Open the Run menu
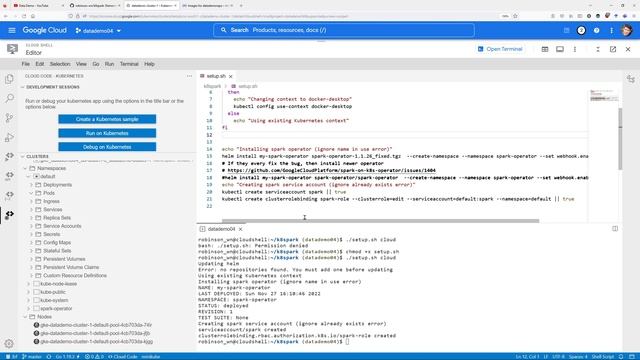Screen dimensions: 640x360 coord(109,64)
